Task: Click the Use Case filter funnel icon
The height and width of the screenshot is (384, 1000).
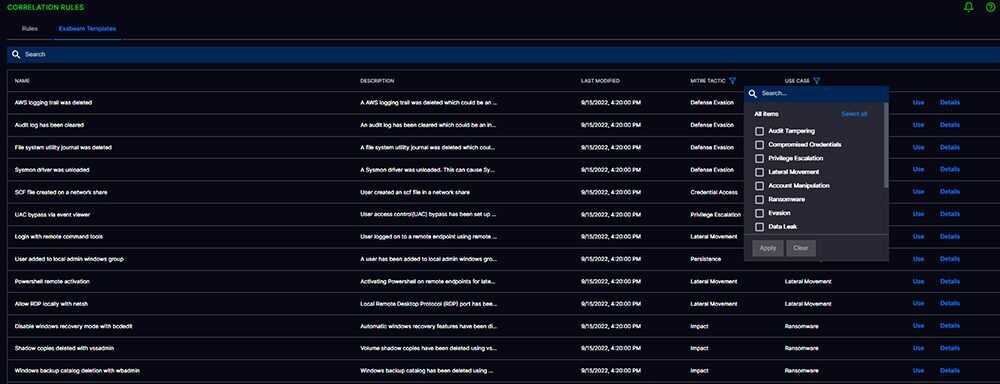Action: [x=817, y=81]
